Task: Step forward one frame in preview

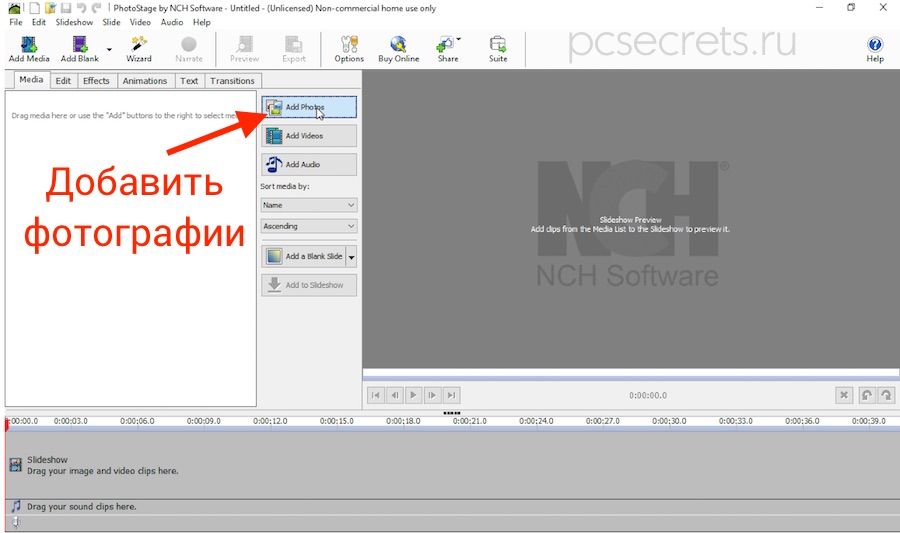Action: (432, 395)
